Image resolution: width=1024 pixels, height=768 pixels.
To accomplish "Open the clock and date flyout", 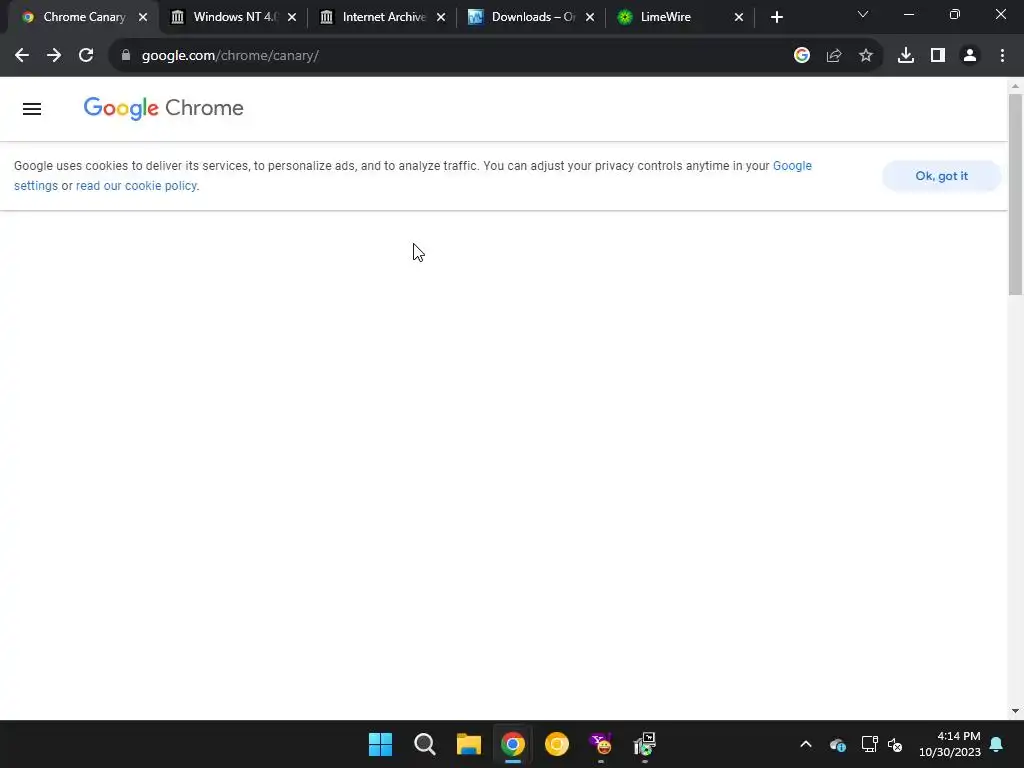I will pyautogui.click(x=950, y=744).
